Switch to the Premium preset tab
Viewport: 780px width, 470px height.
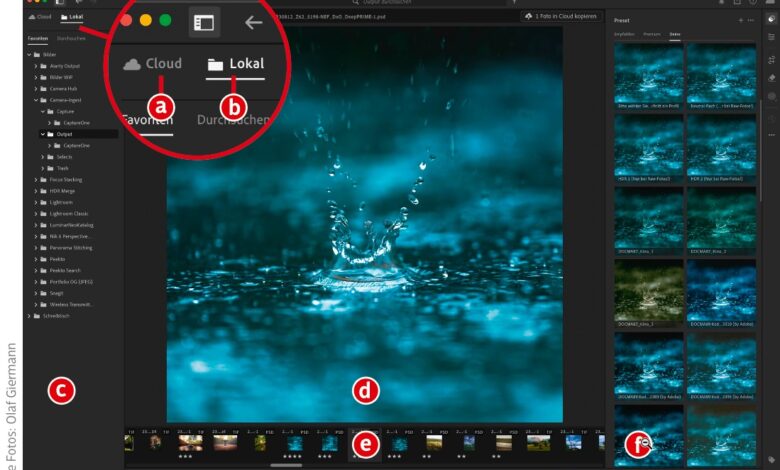[652, 34]
